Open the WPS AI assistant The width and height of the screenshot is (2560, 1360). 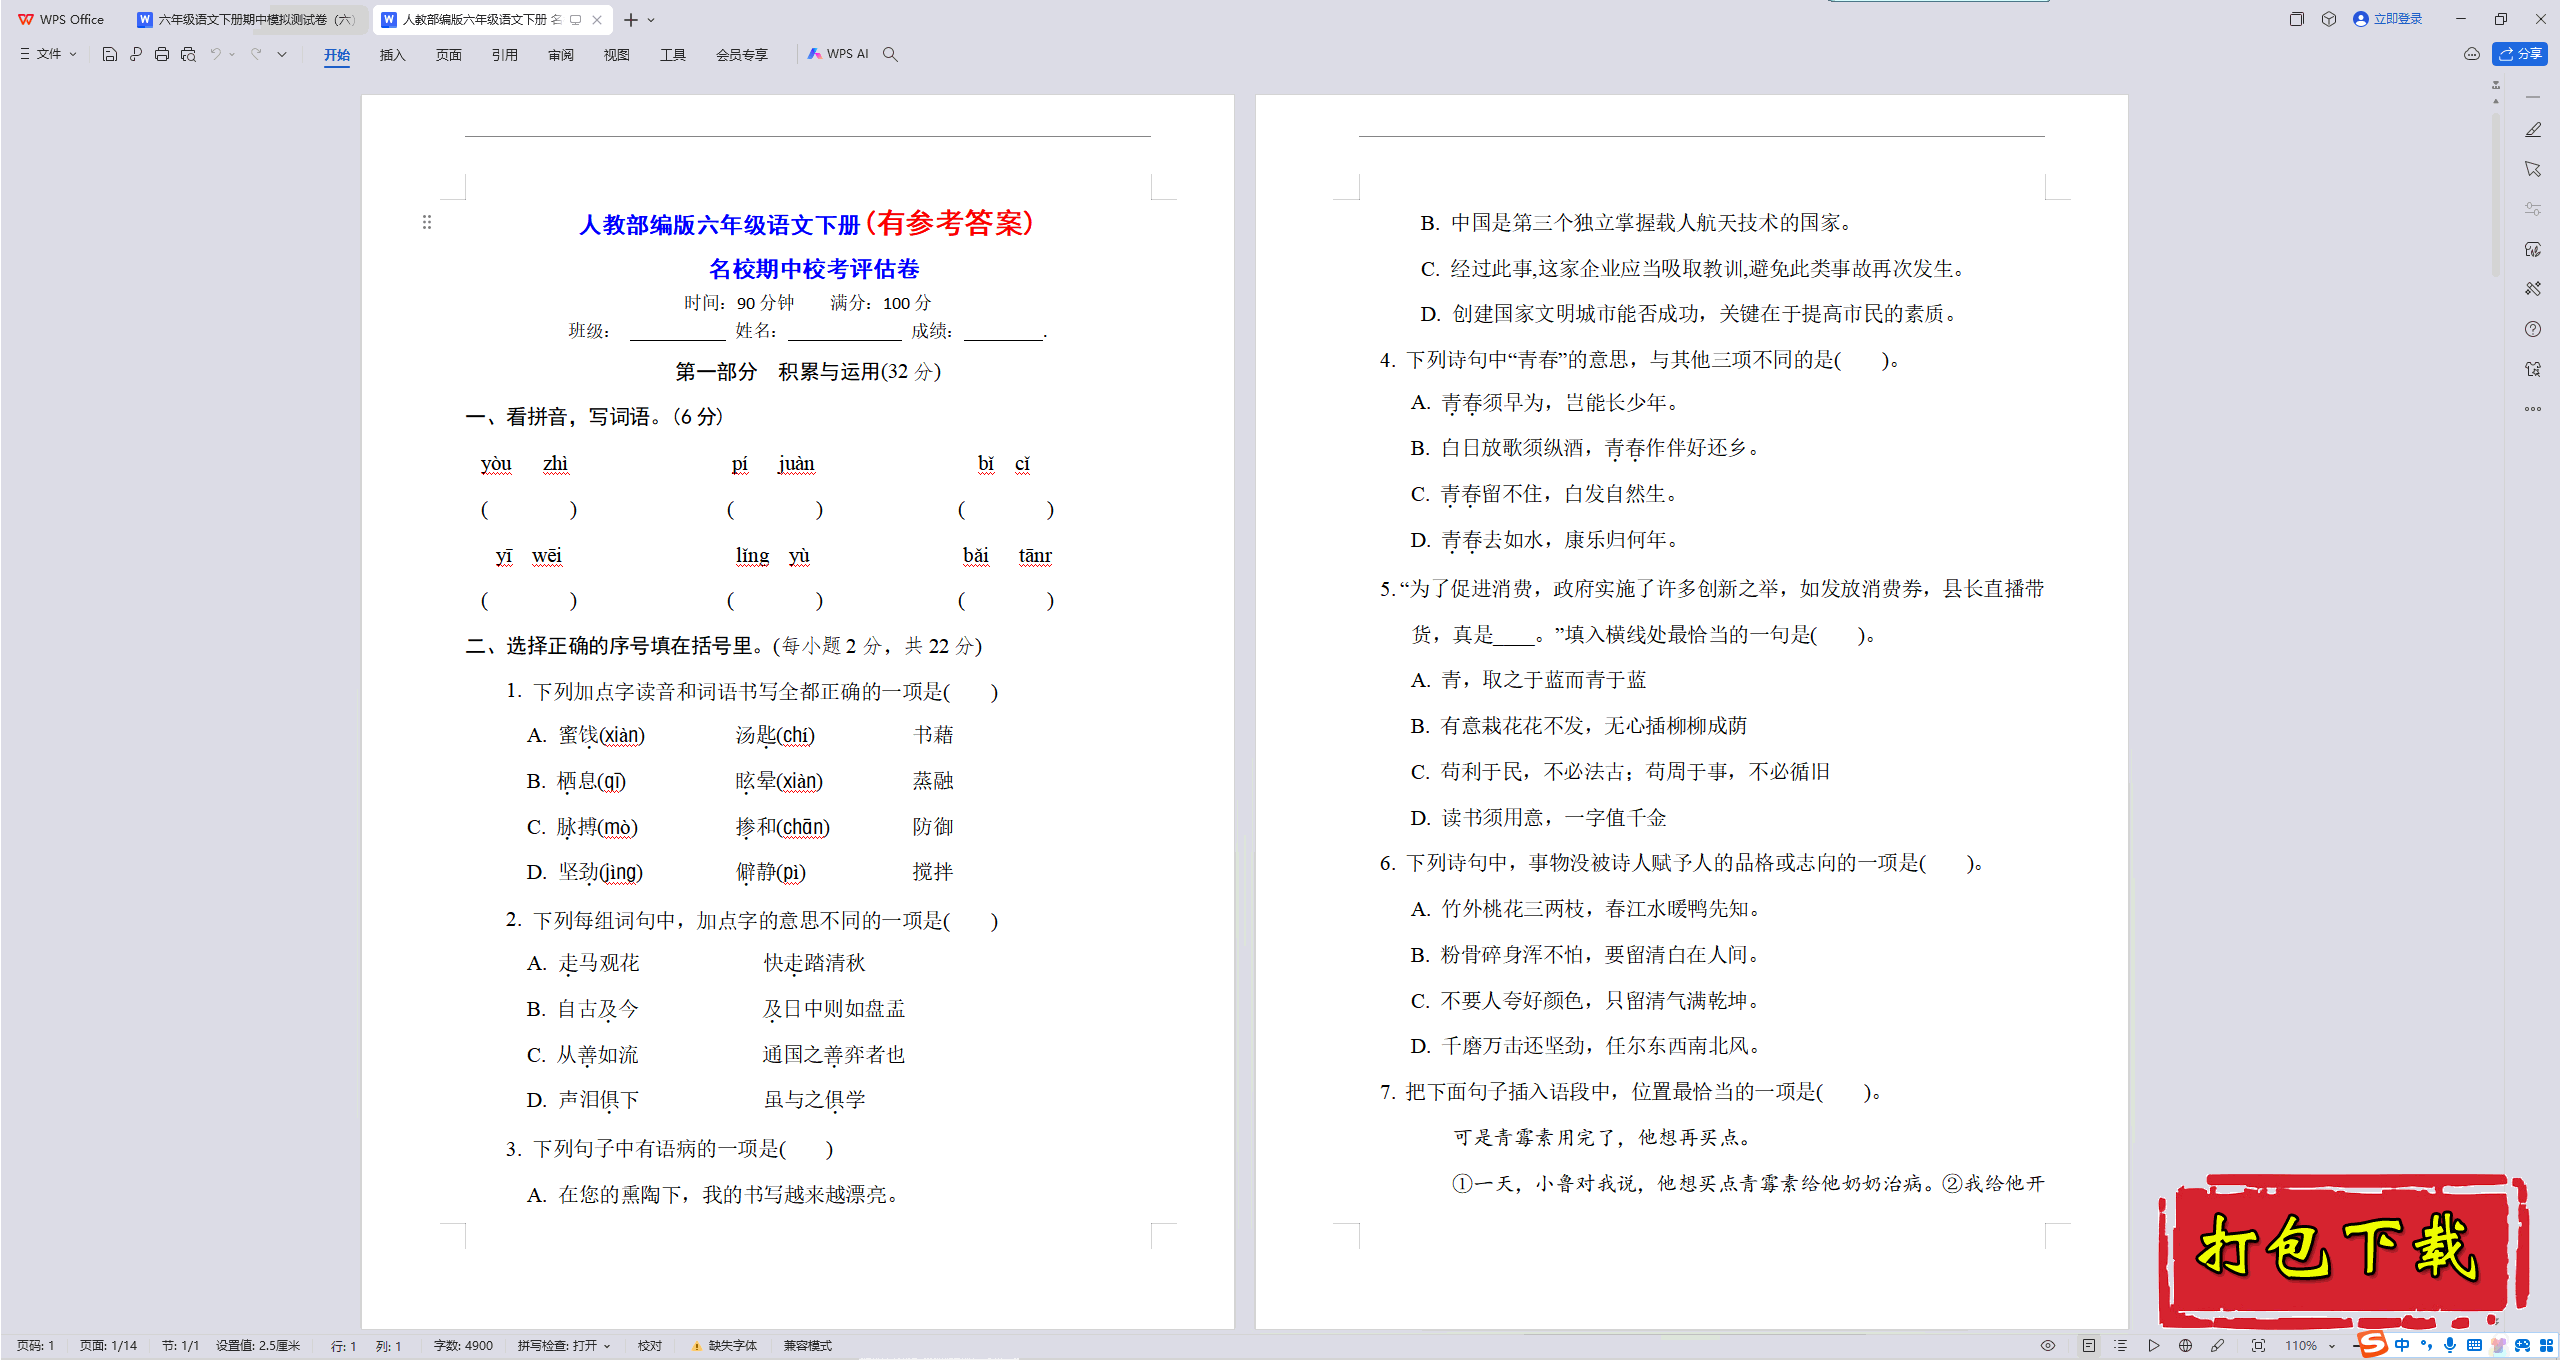click(838, 54)
